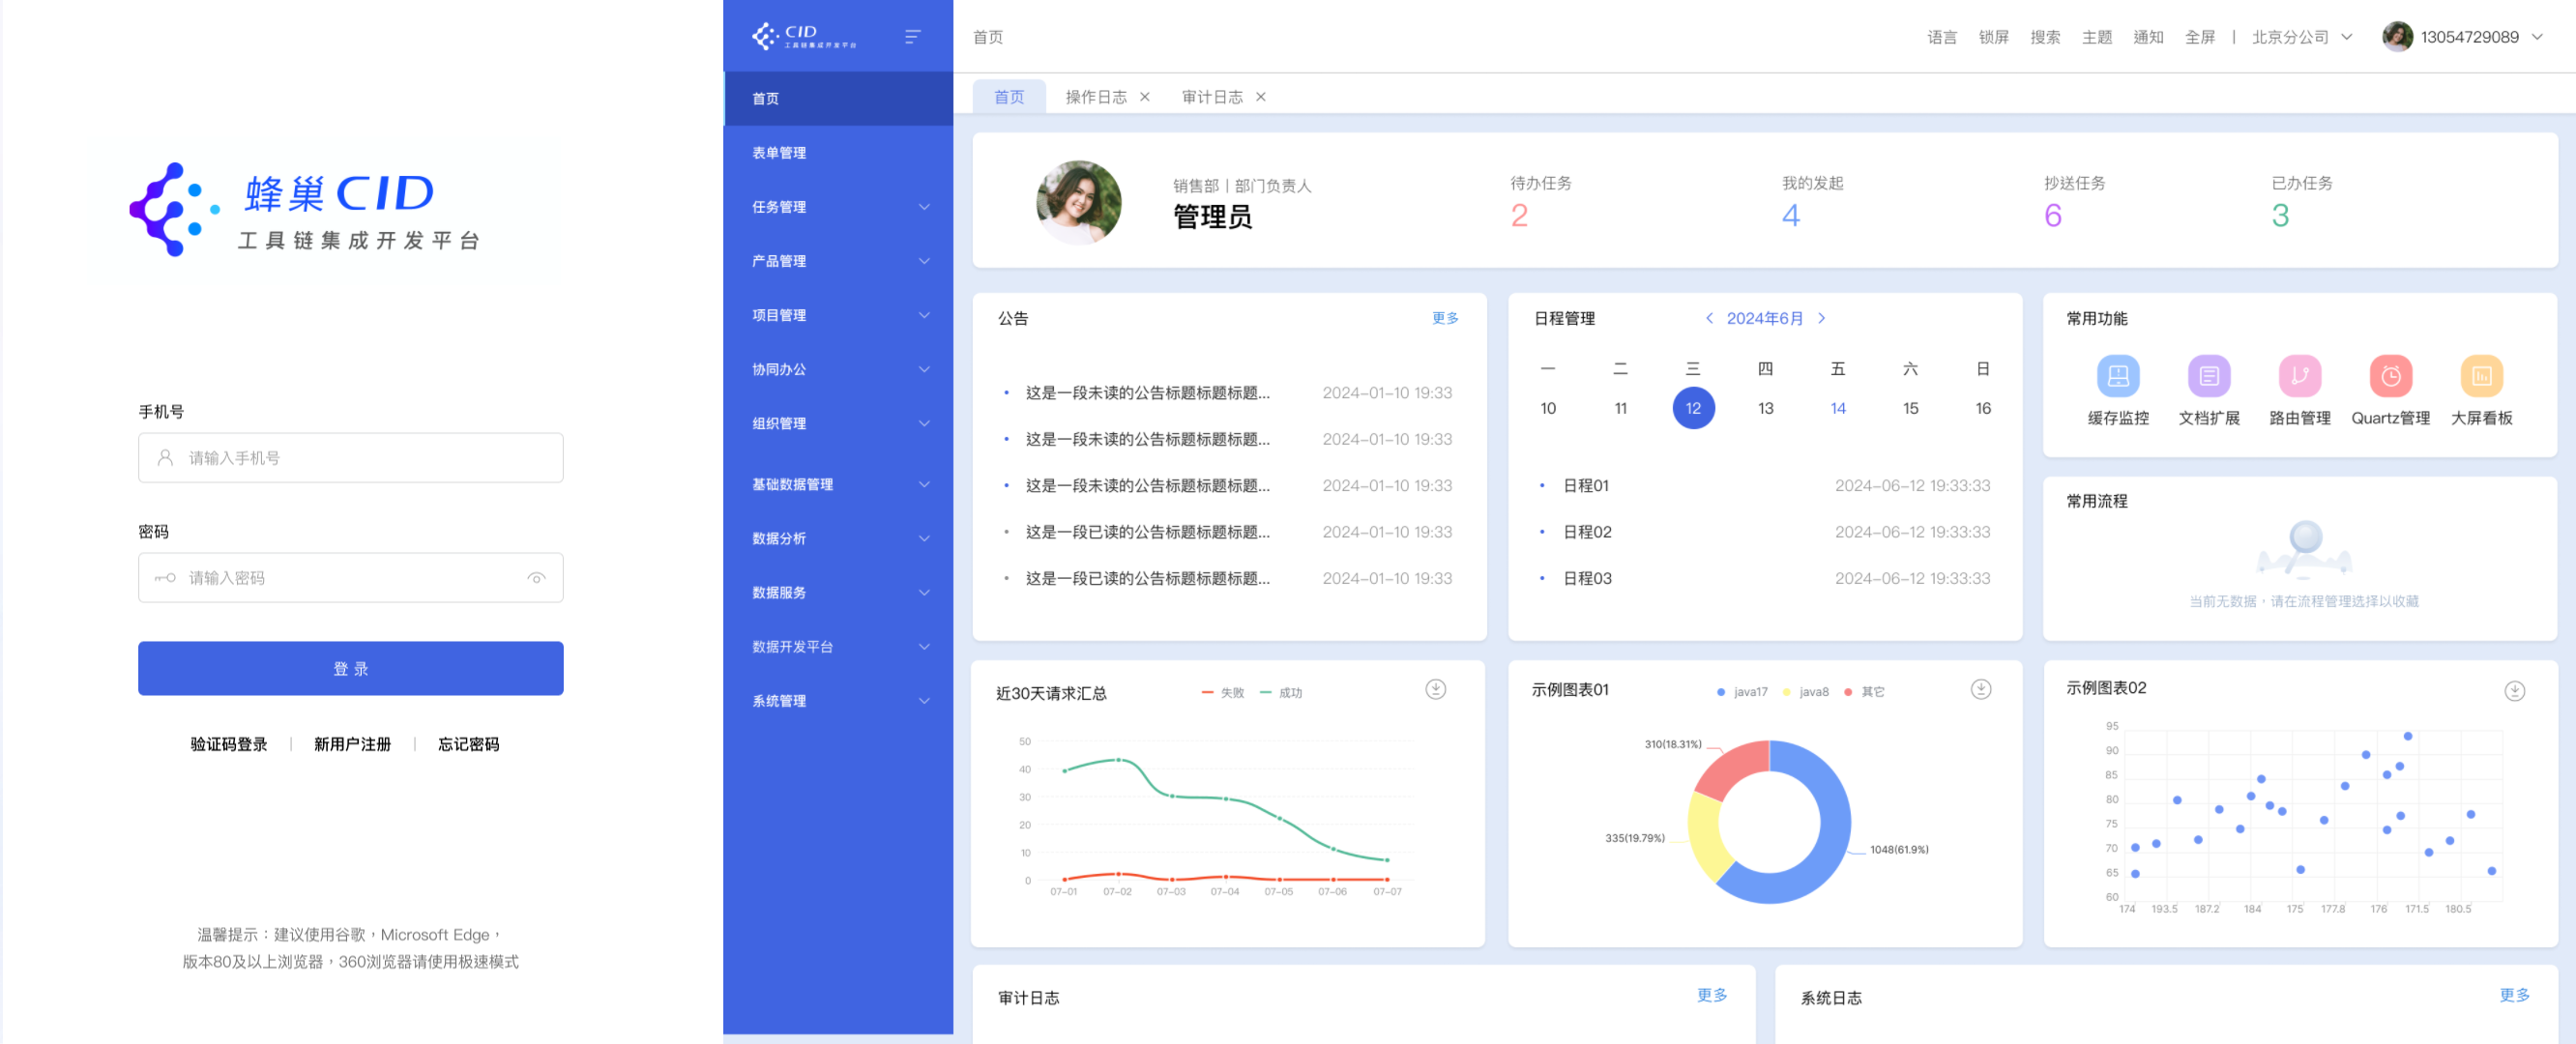
Task: Toggle password visibility eye icon
Action: point(537,578)
